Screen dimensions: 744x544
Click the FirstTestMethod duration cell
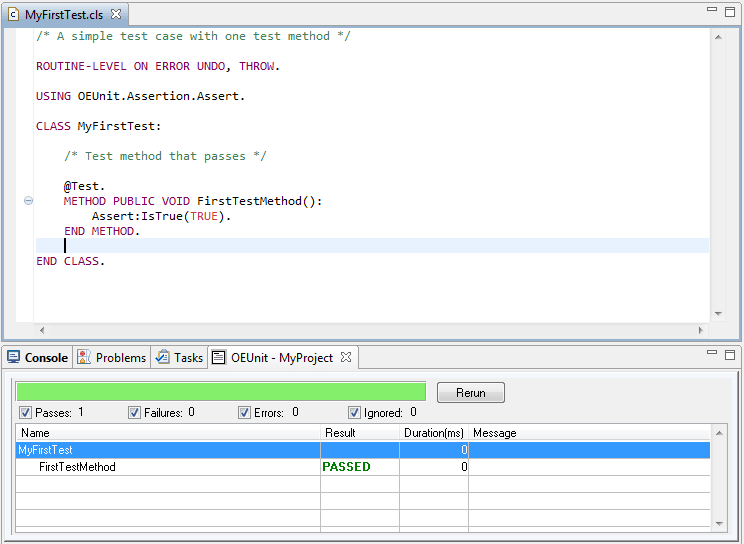click(434, 467)
